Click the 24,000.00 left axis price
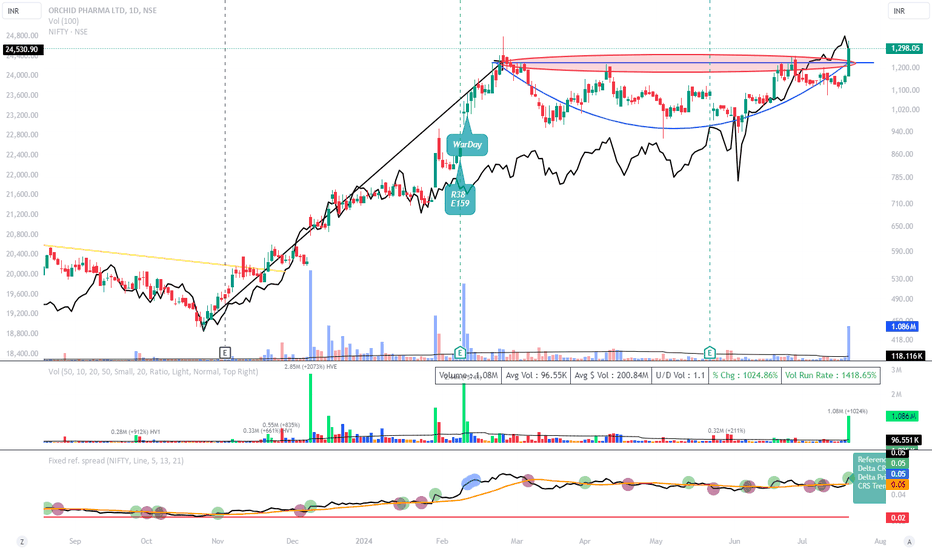 22,75
